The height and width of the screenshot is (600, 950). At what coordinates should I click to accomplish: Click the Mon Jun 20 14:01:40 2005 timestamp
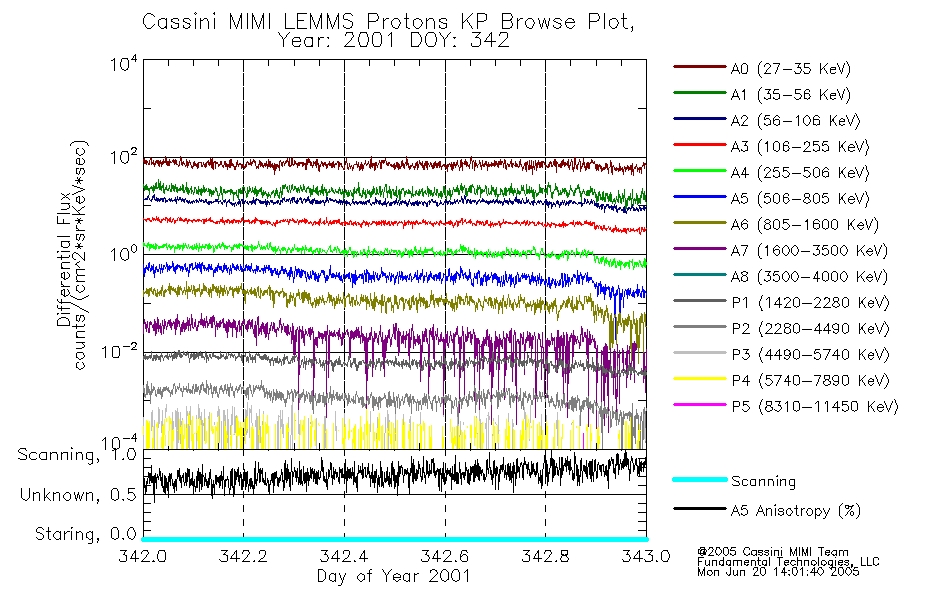pyautogui.click(x=778, y=572)
